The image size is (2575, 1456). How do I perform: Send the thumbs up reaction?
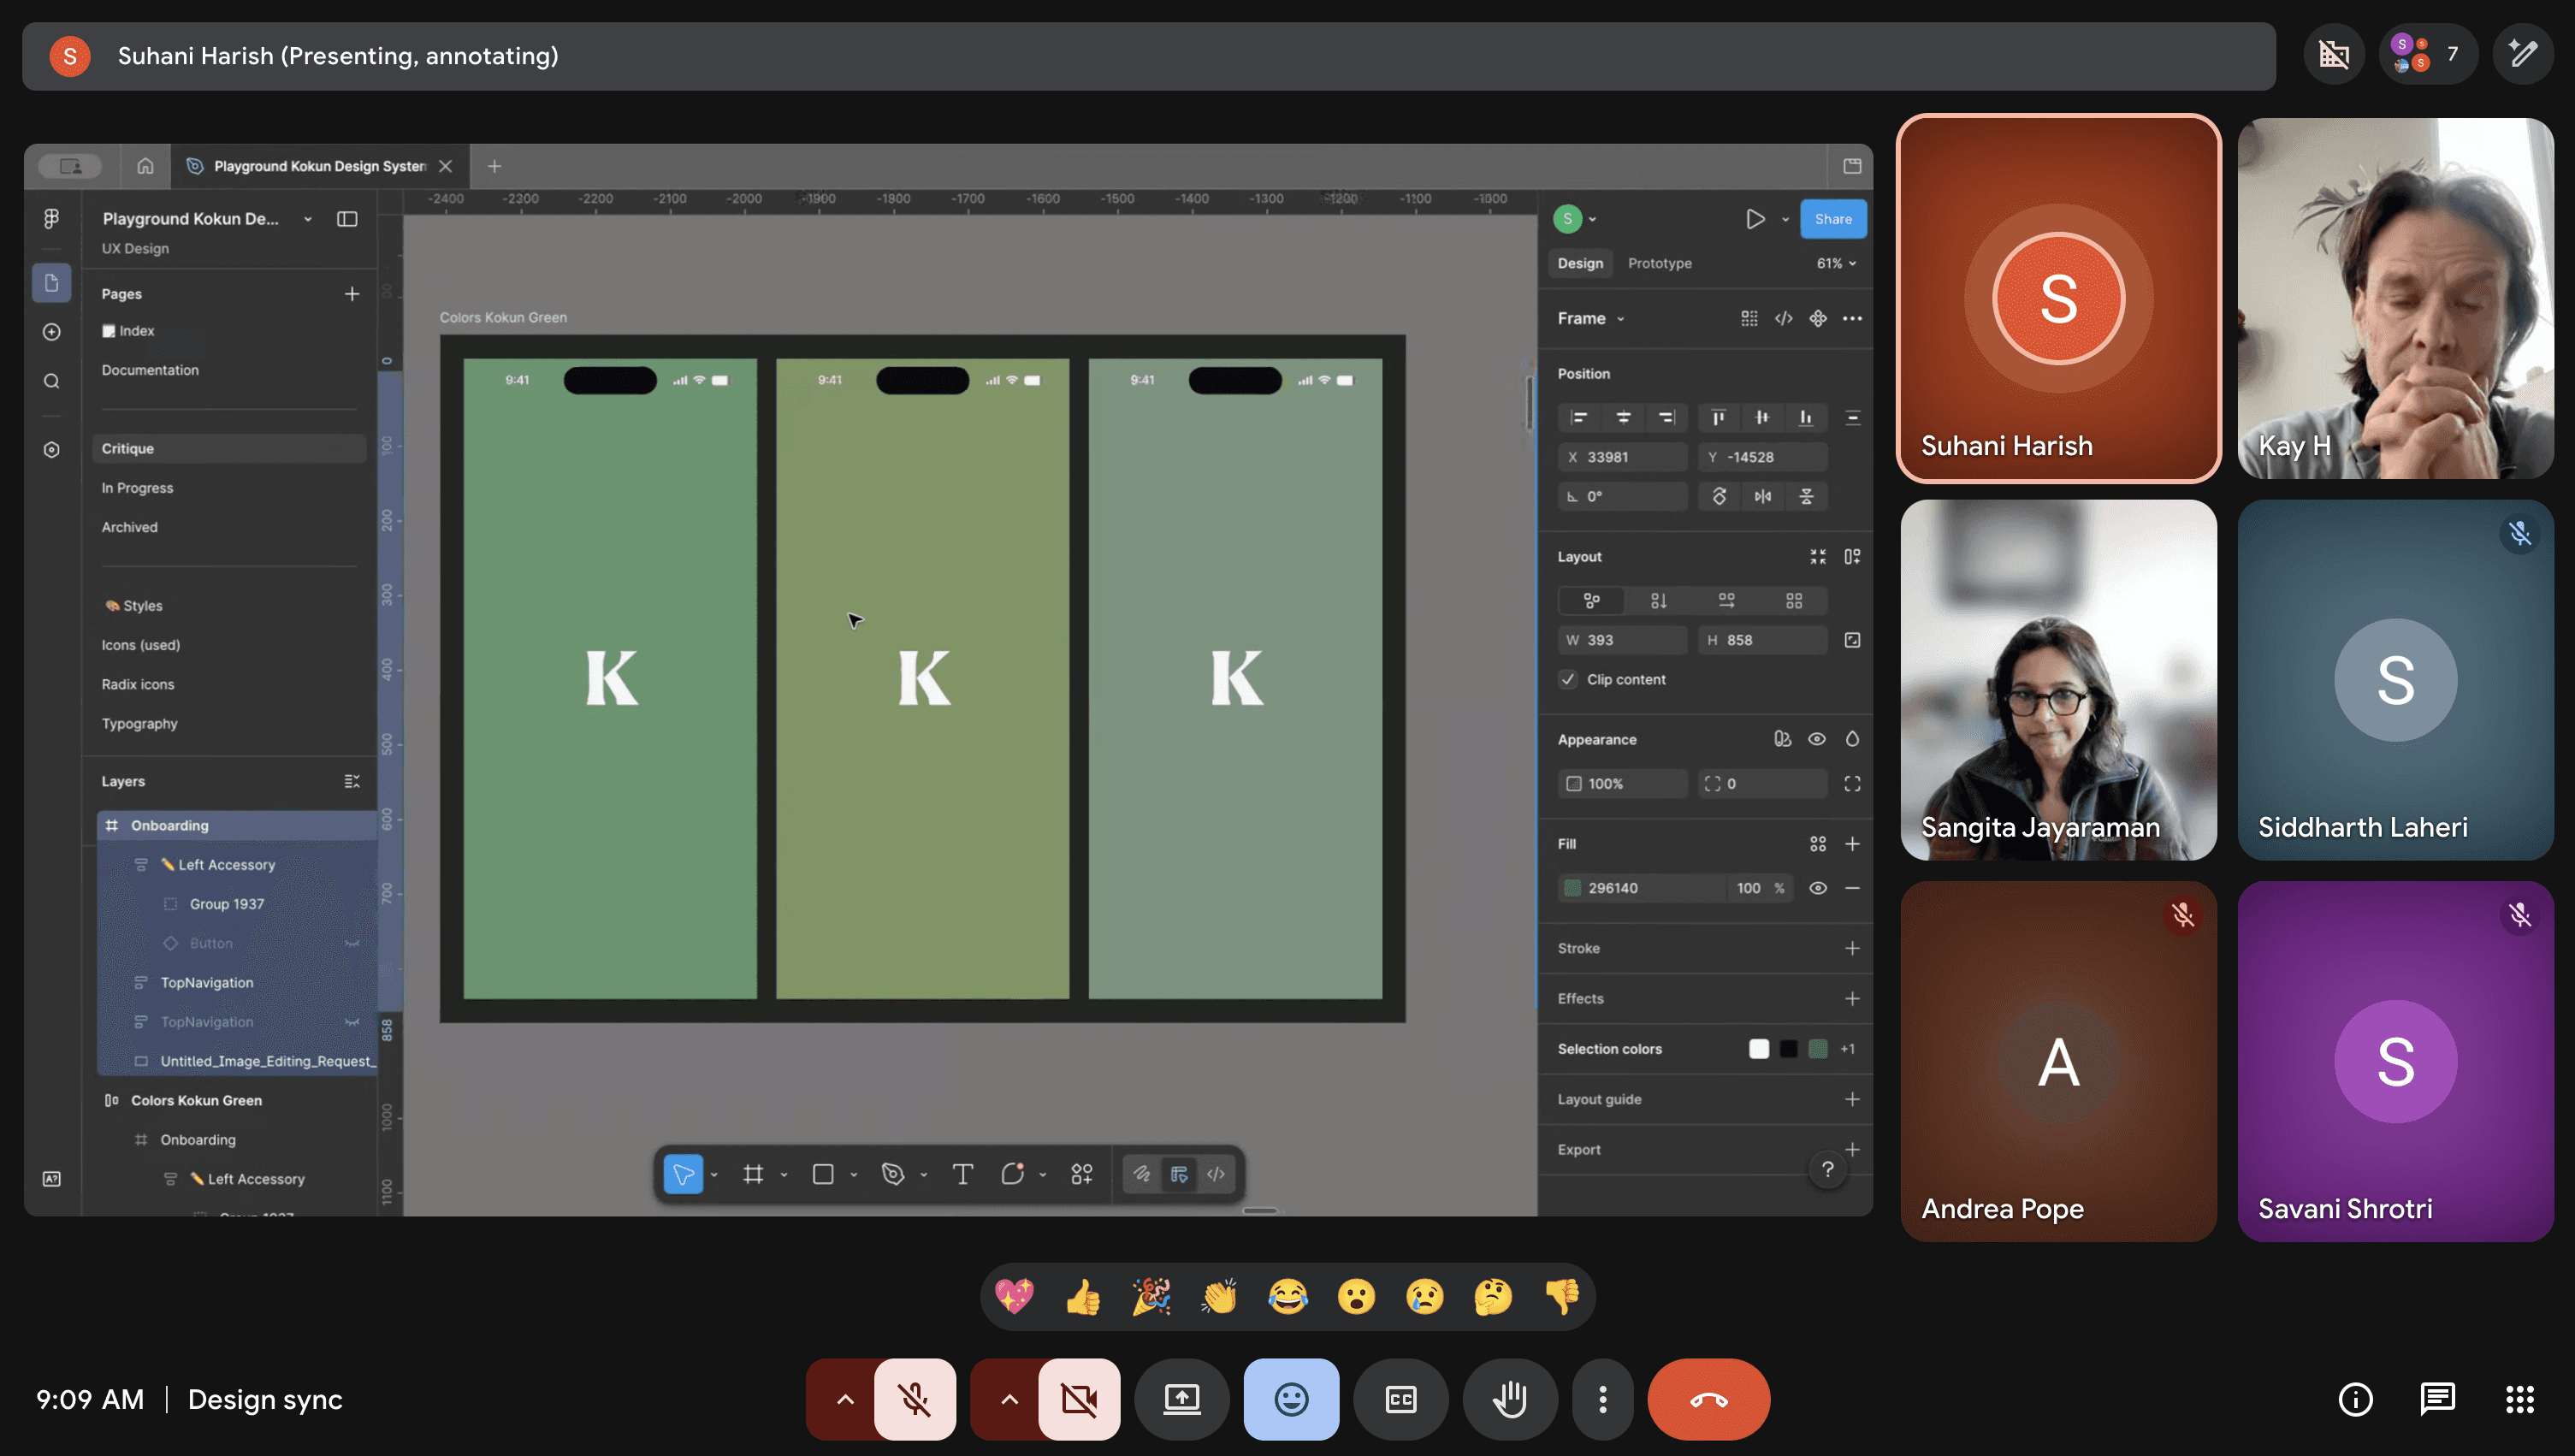[1083, 1297]
